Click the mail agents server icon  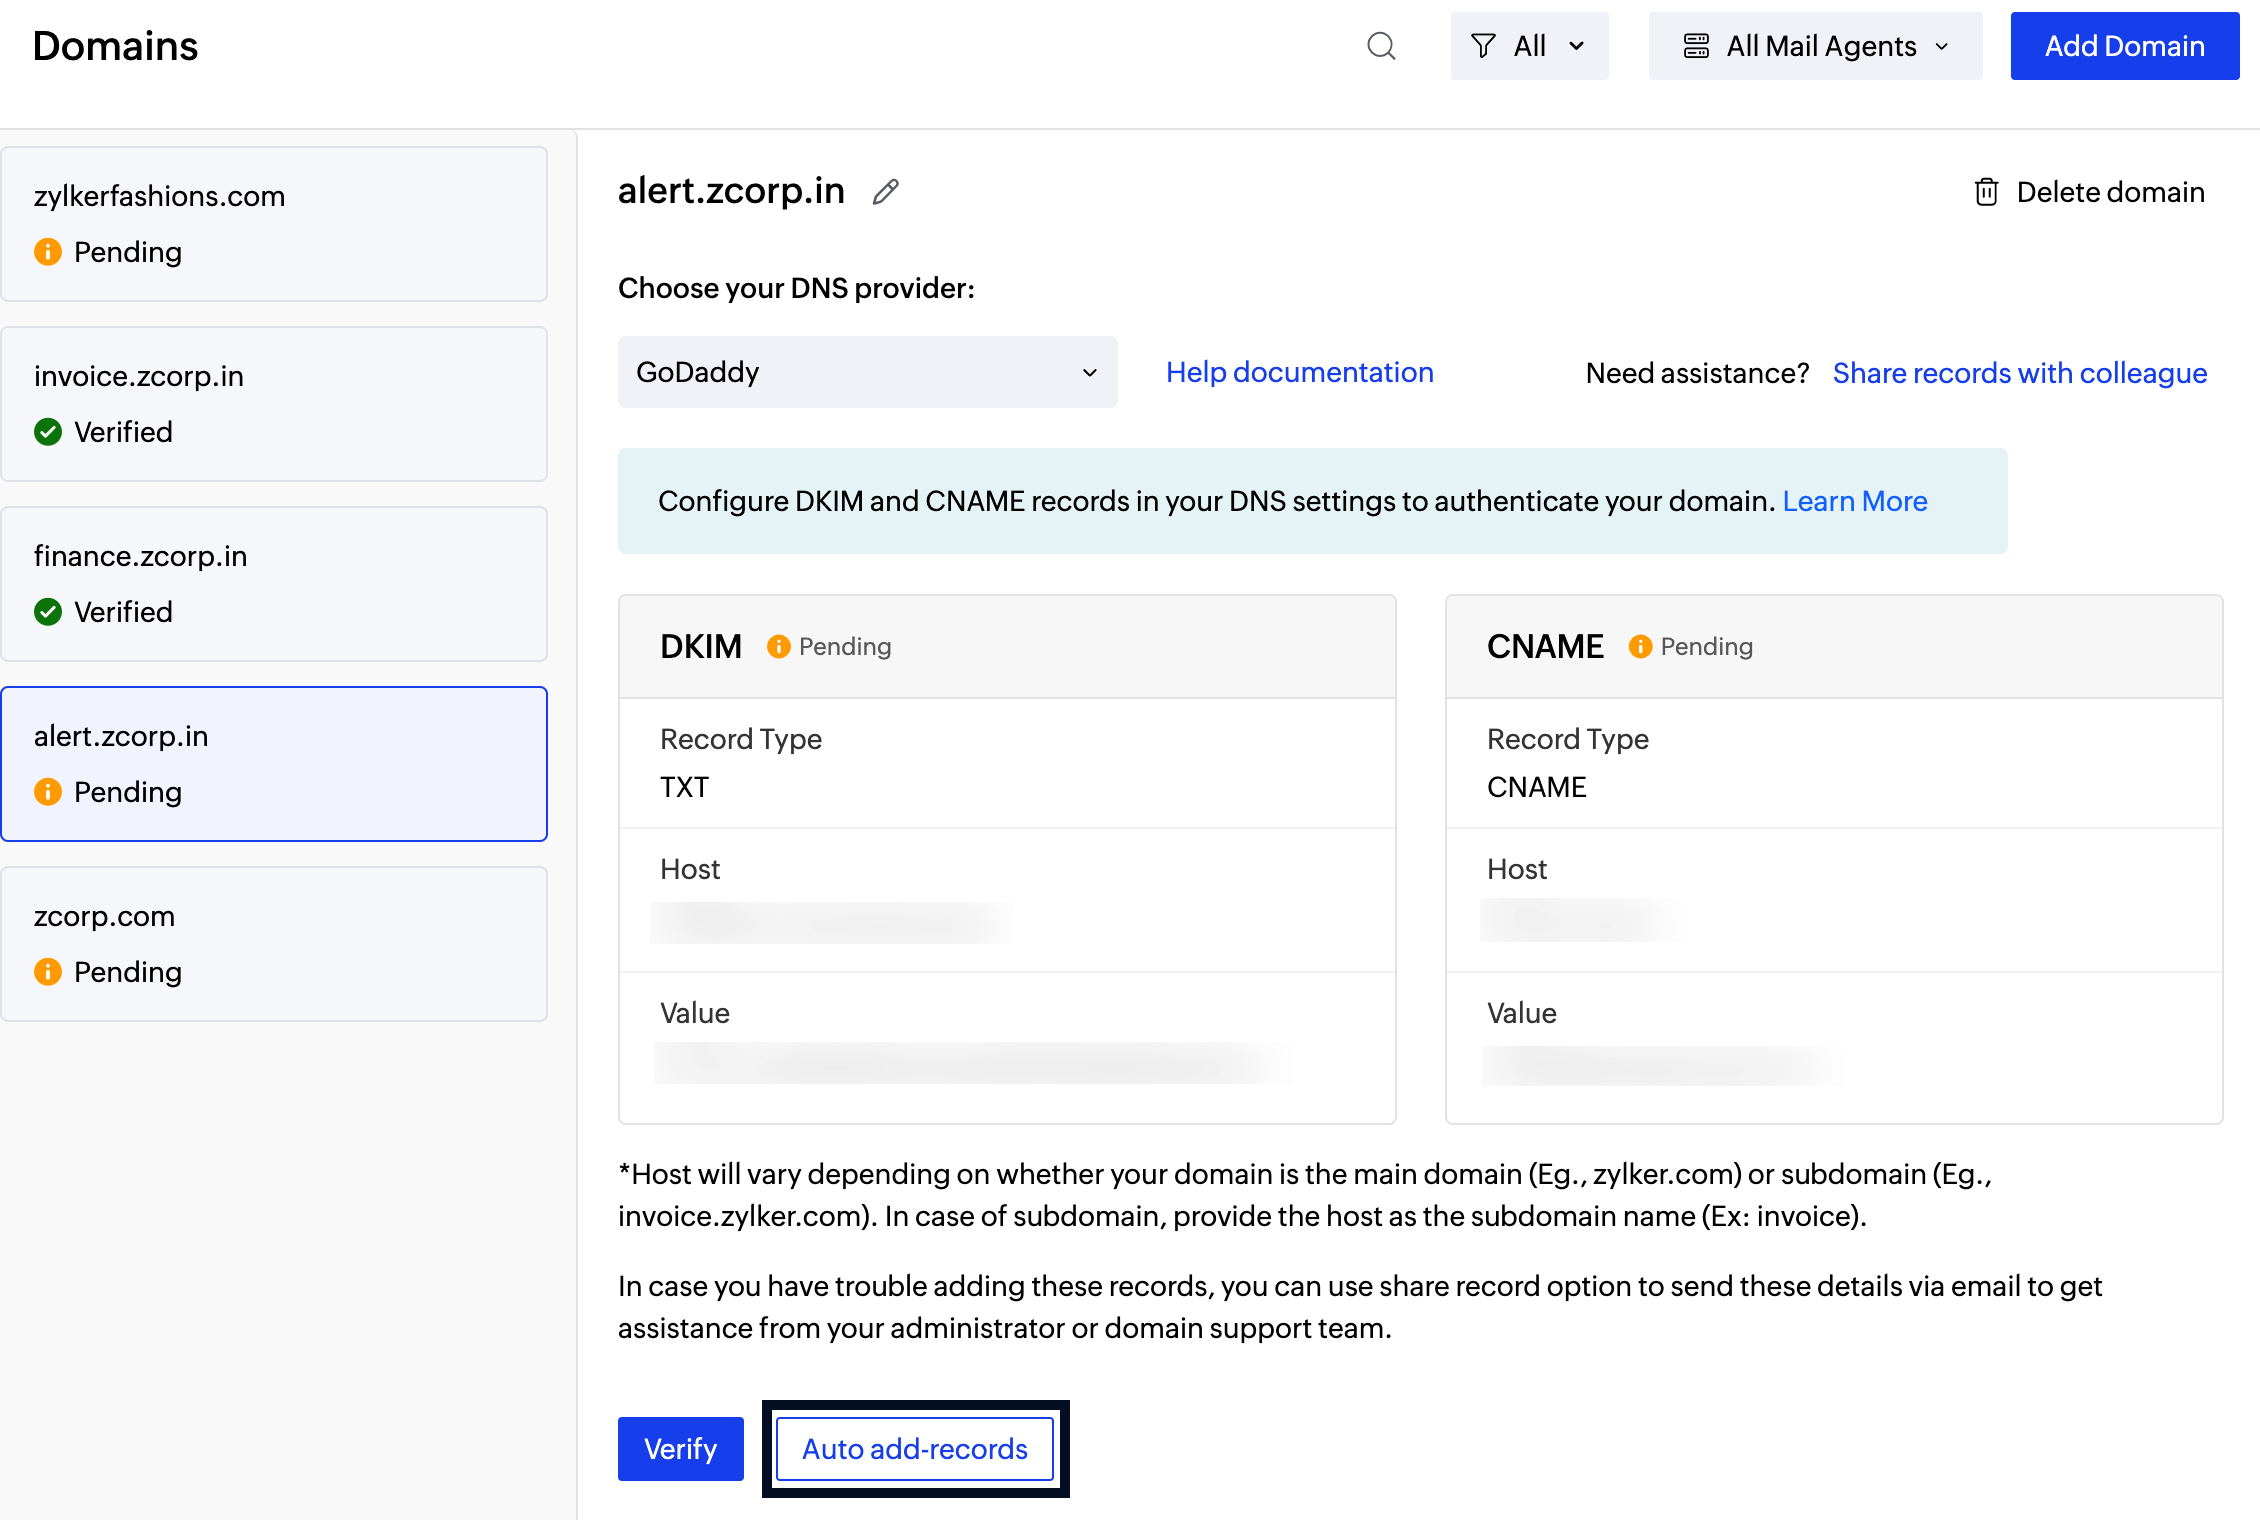[1696, 46]
